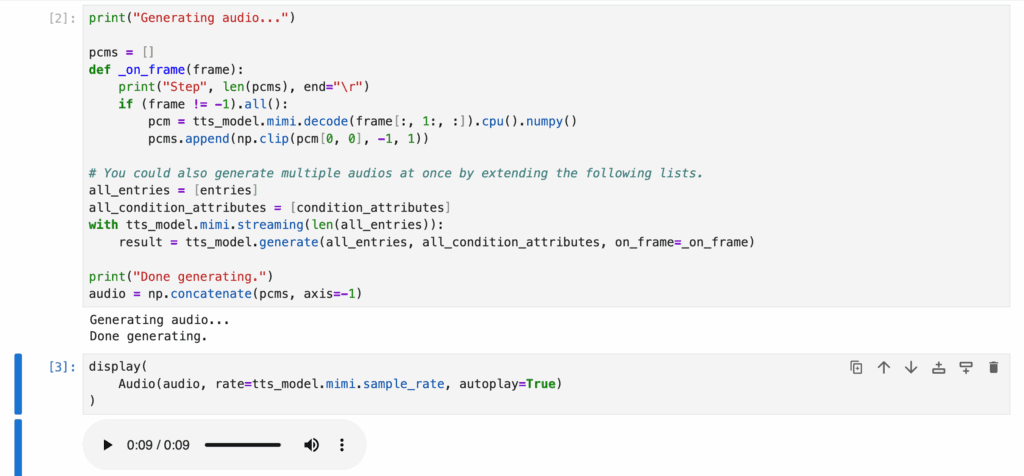The height and width of the screenshot is (476, 1024).
Task: Click the blue collapse bar beside cell 3 input
Action: (x=18, y=384)
